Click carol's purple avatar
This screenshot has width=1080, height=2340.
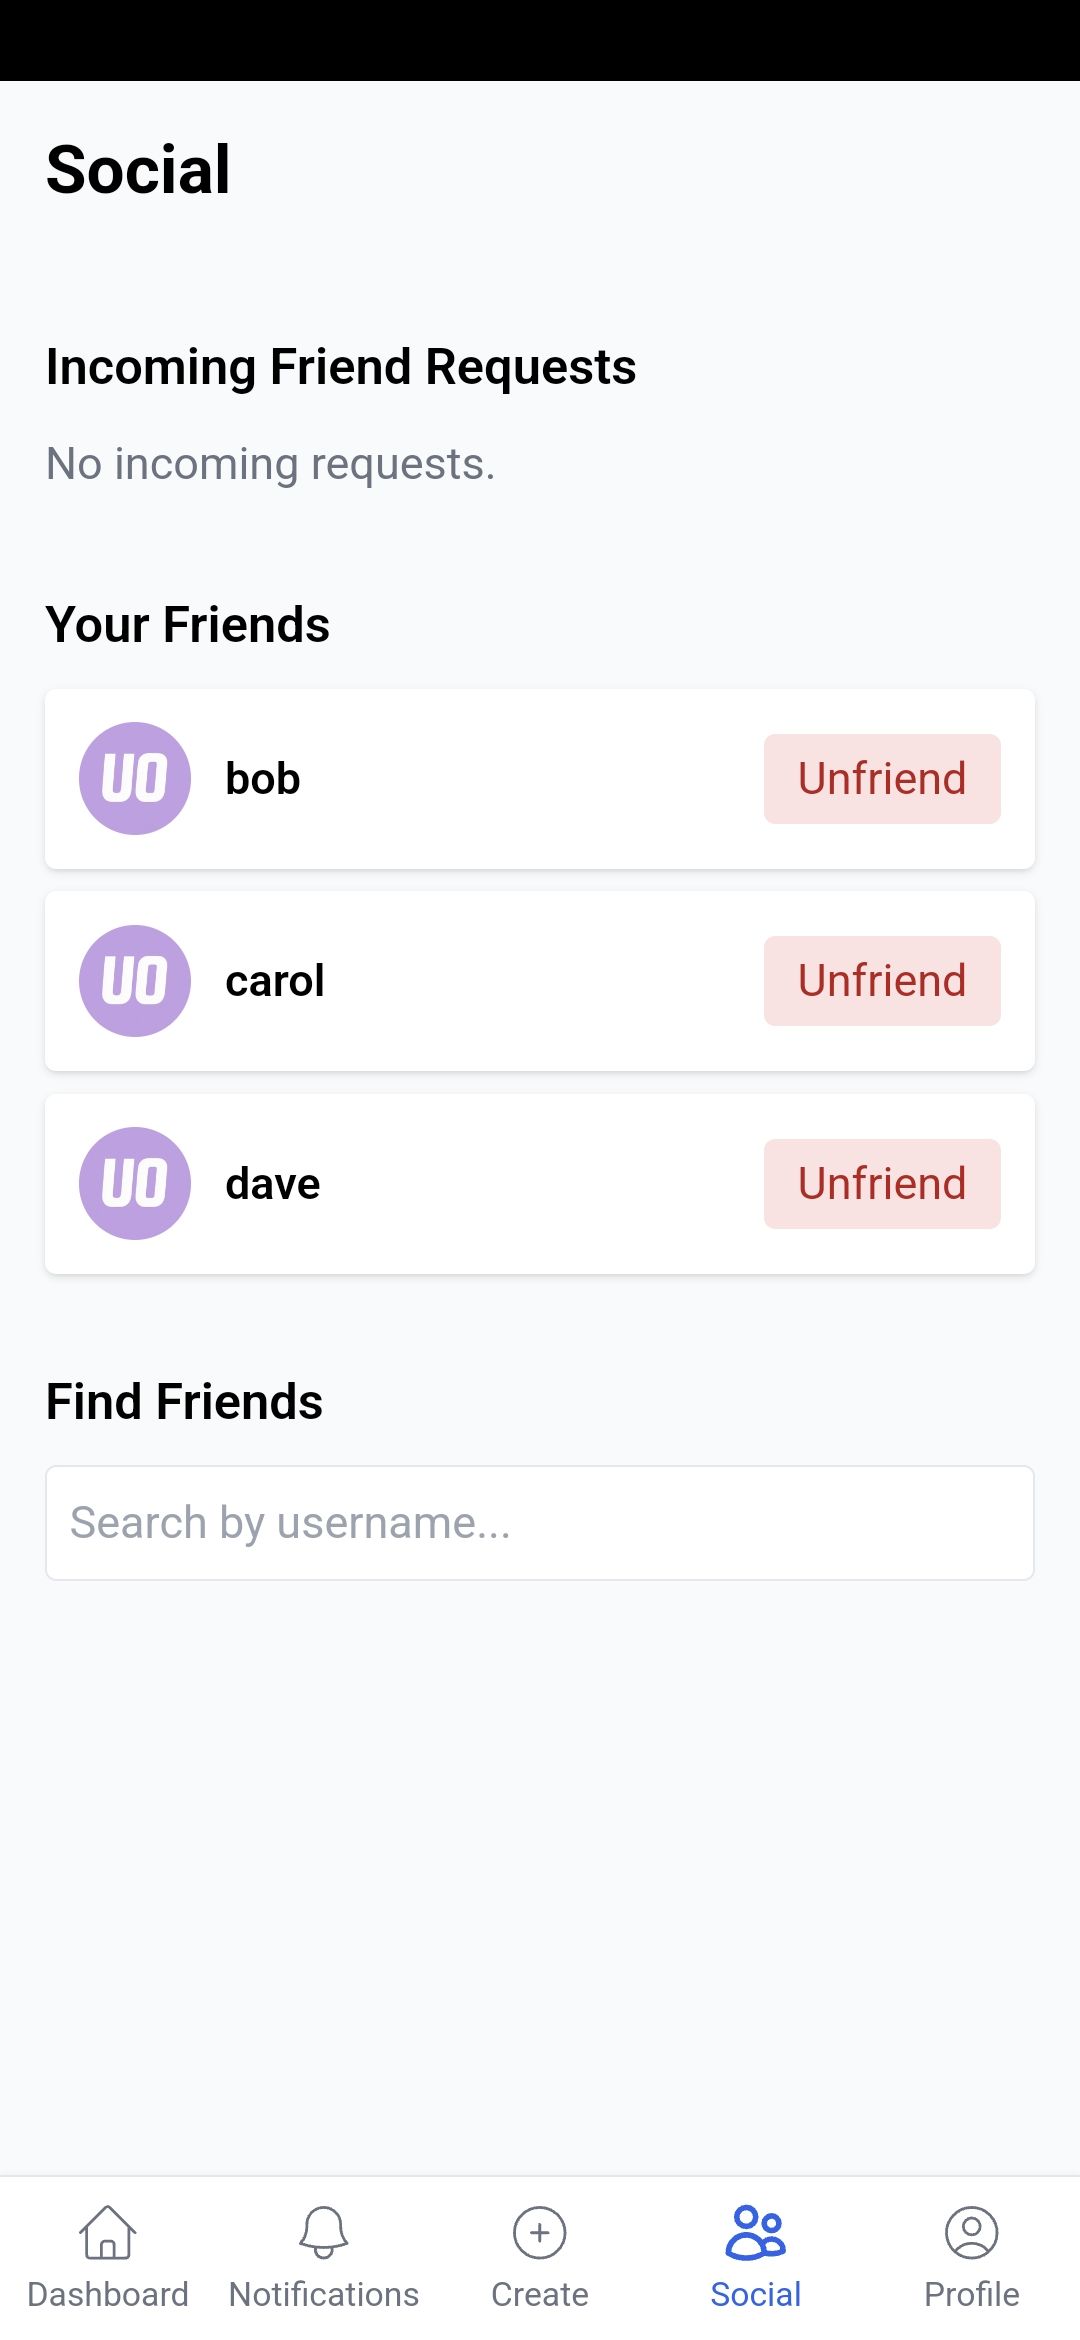pos(135,981)
